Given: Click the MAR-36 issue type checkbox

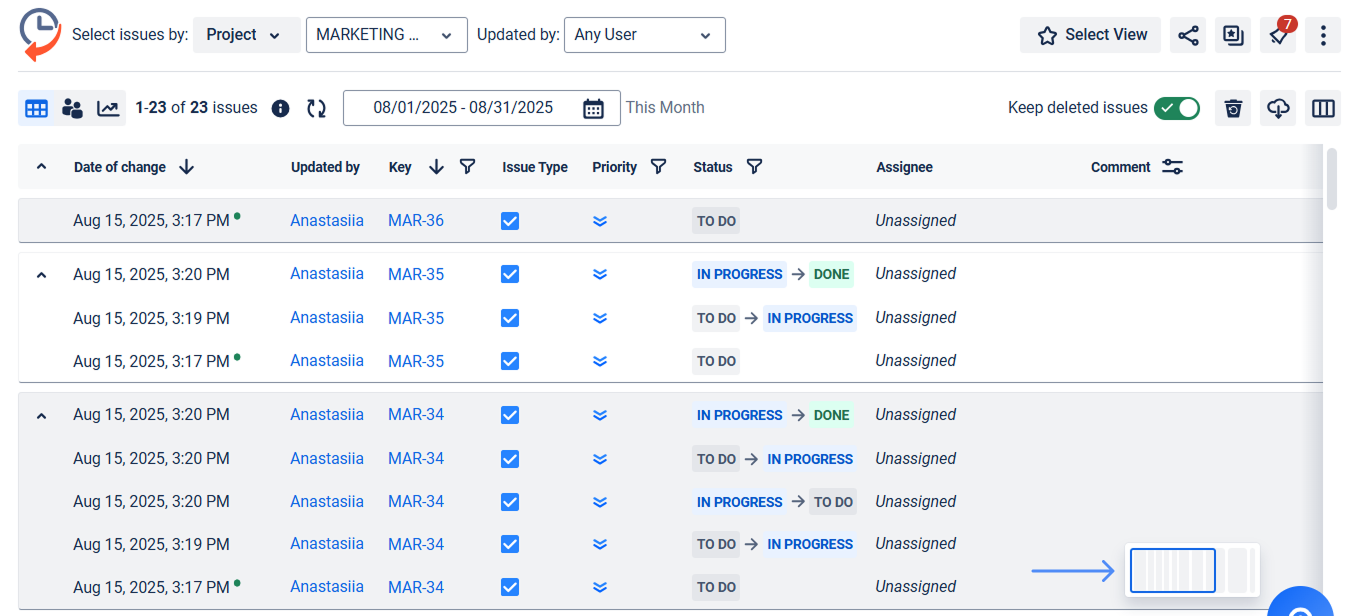Looking at the screenshot, I should pos(510,221).
